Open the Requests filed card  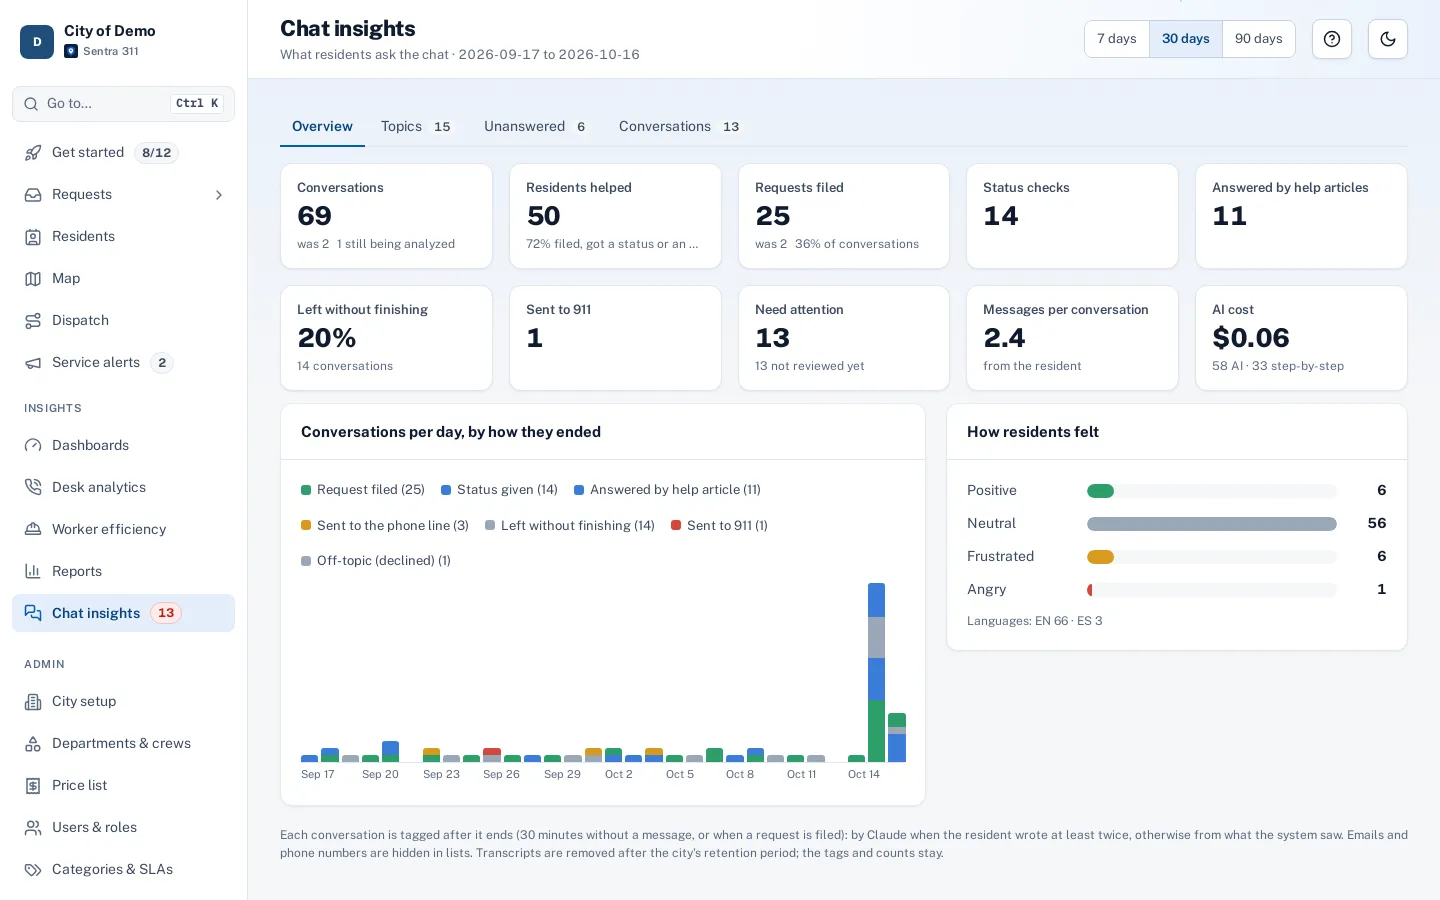tap(844, 216)
